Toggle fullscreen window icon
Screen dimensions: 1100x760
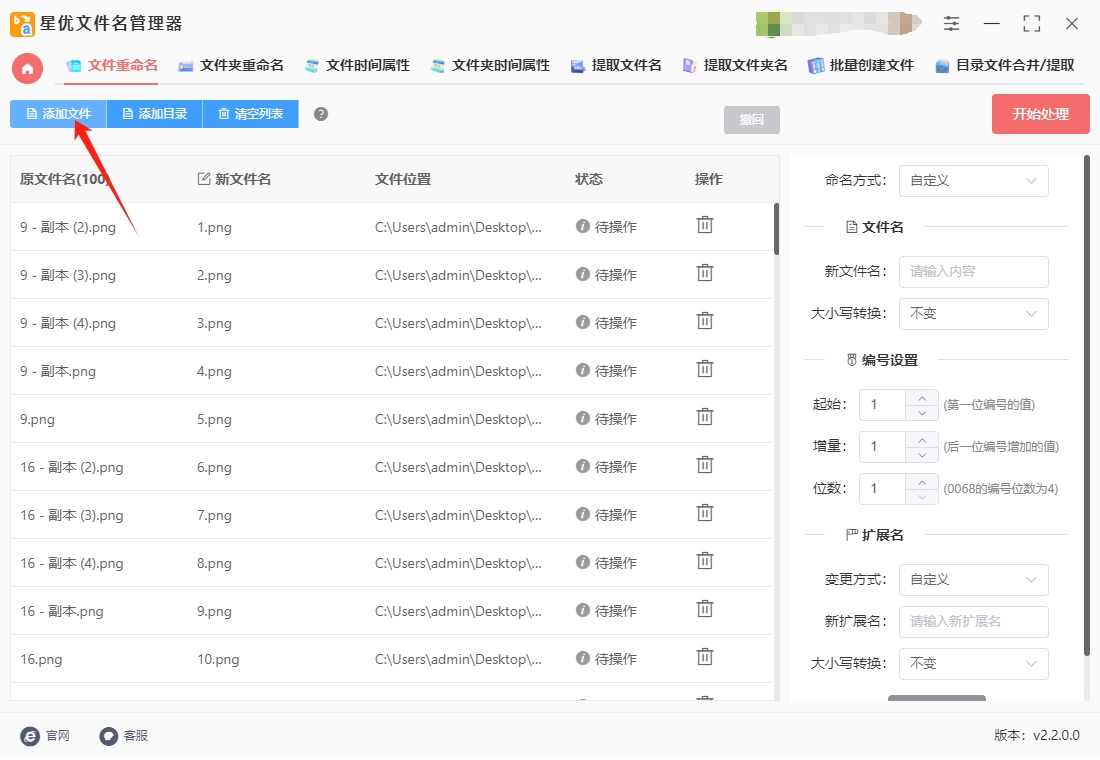coord(1031,23)
